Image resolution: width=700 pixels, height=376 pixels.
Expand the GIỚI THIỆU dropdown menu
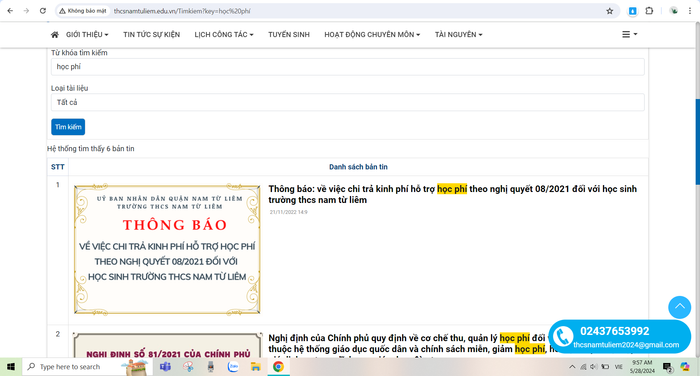pos(87,34)
